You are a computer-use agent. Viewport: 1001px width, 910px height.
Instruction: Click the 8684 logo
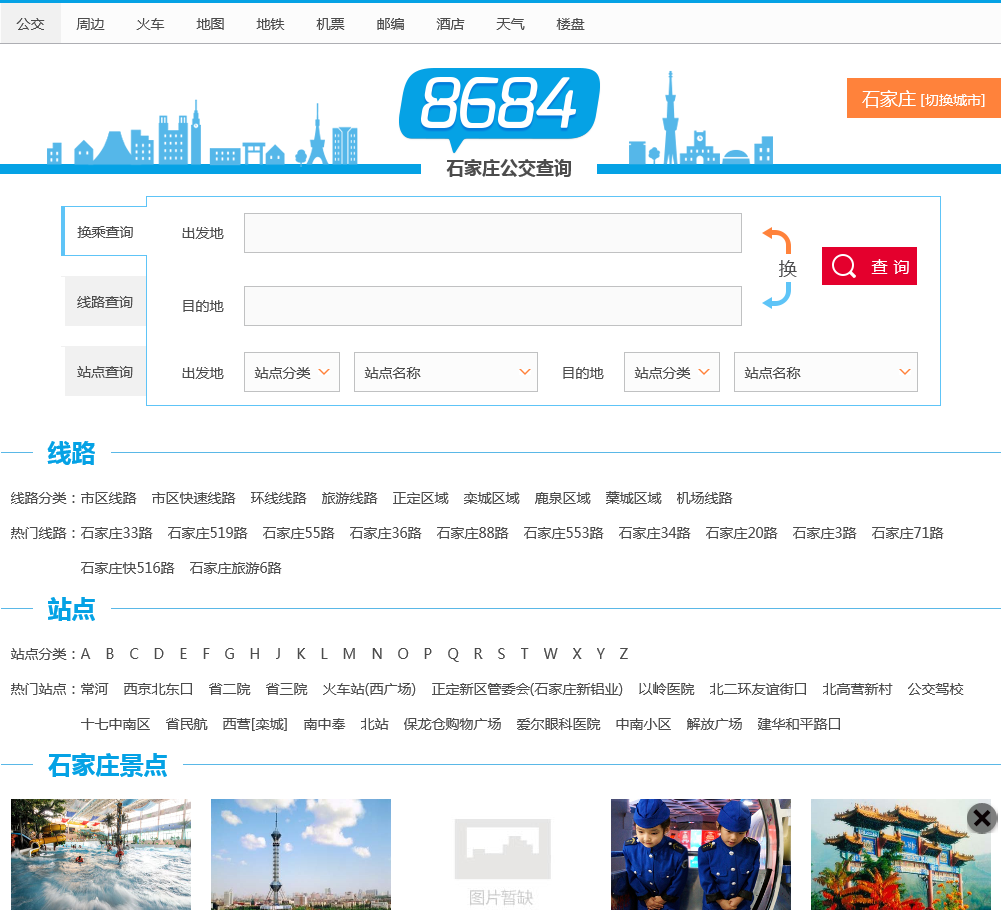click(x=499, y=109)
